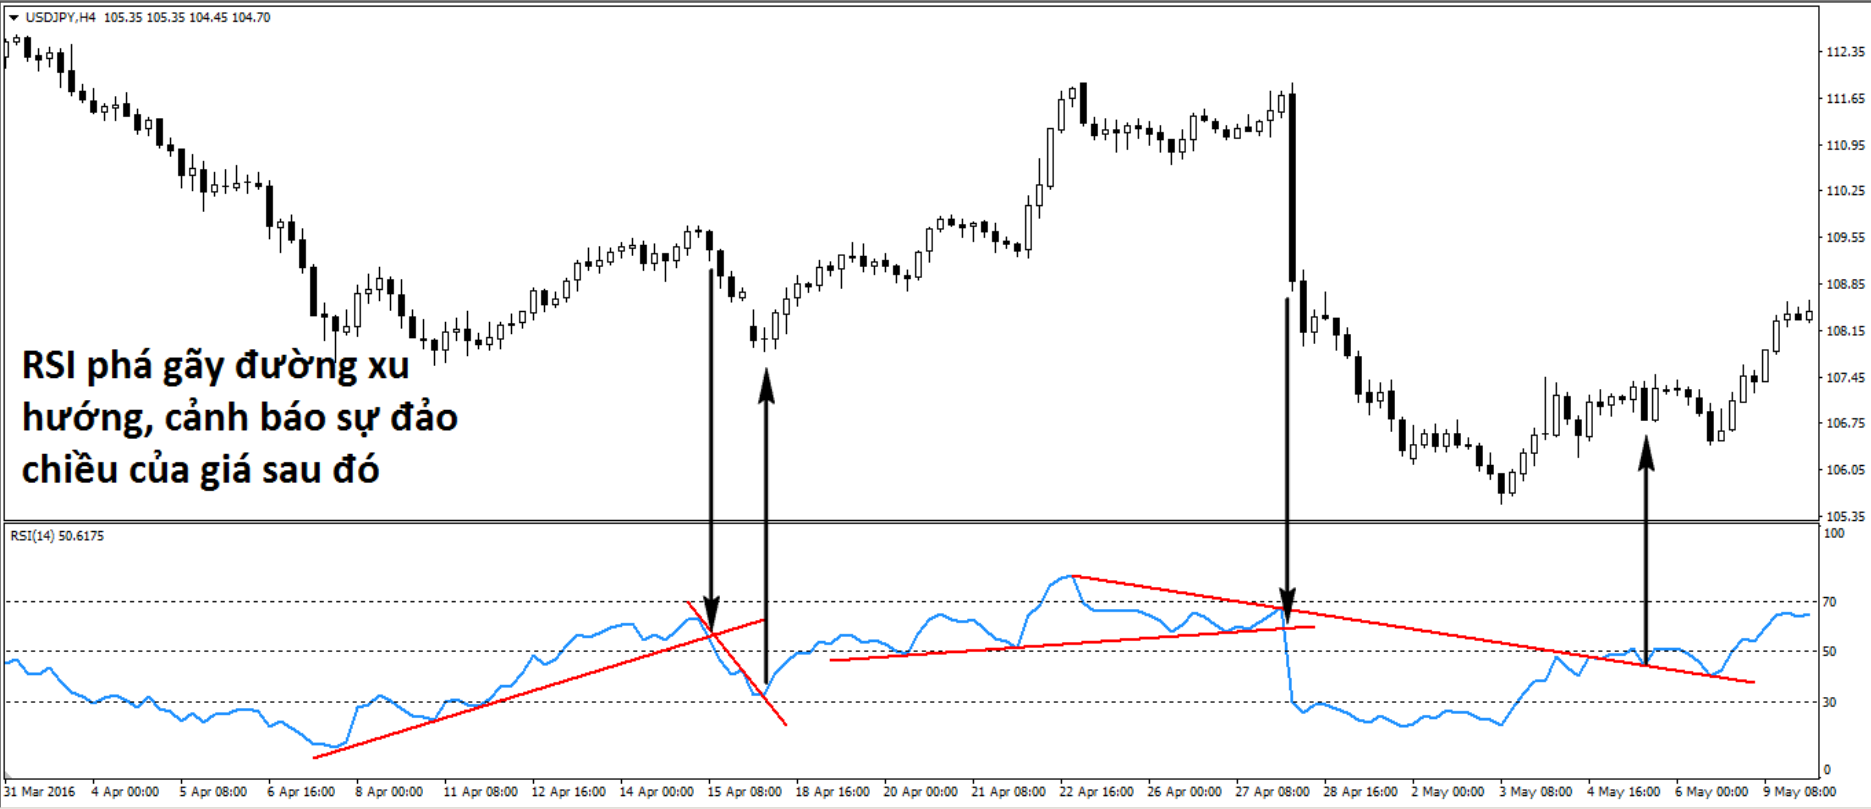This screenshot has height=809, width=1871.
Task: Click the 106.05 price axis label
Action: pyautogui.click(x=1846, y=470)
